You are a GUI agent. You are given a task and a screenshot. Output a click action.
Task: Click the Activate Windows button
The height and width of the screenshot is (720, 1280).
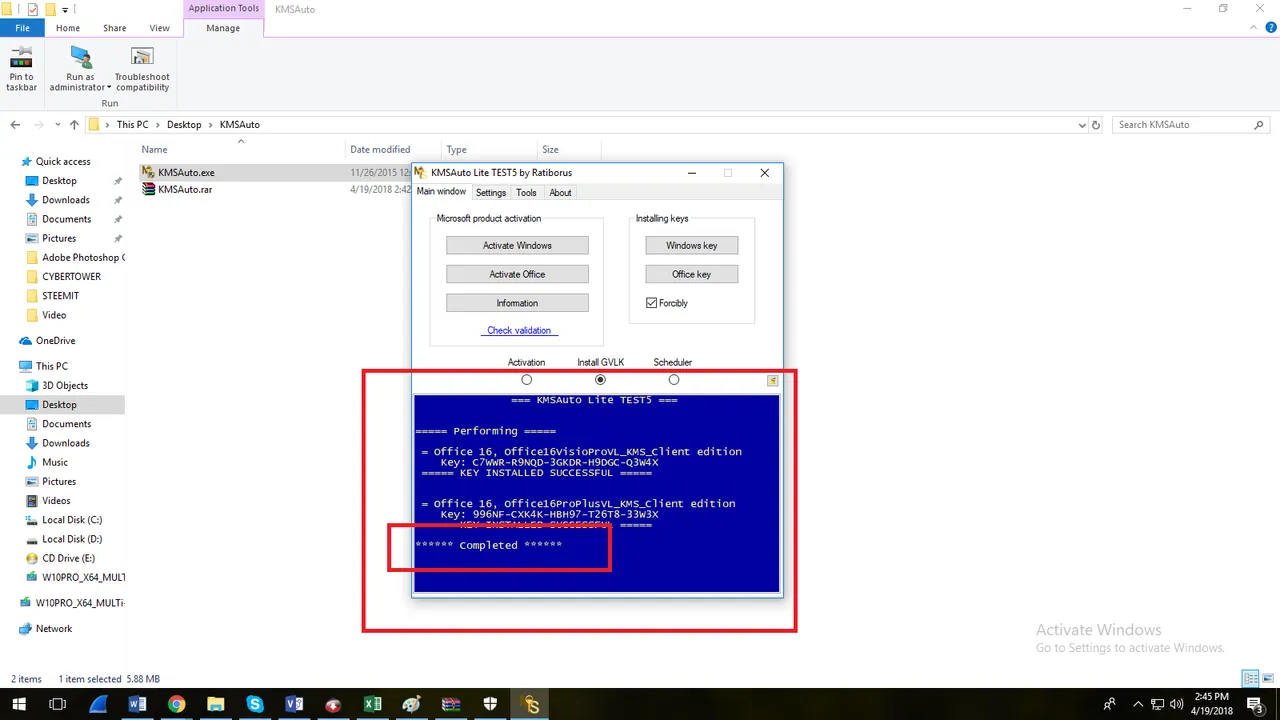[517, 245]
